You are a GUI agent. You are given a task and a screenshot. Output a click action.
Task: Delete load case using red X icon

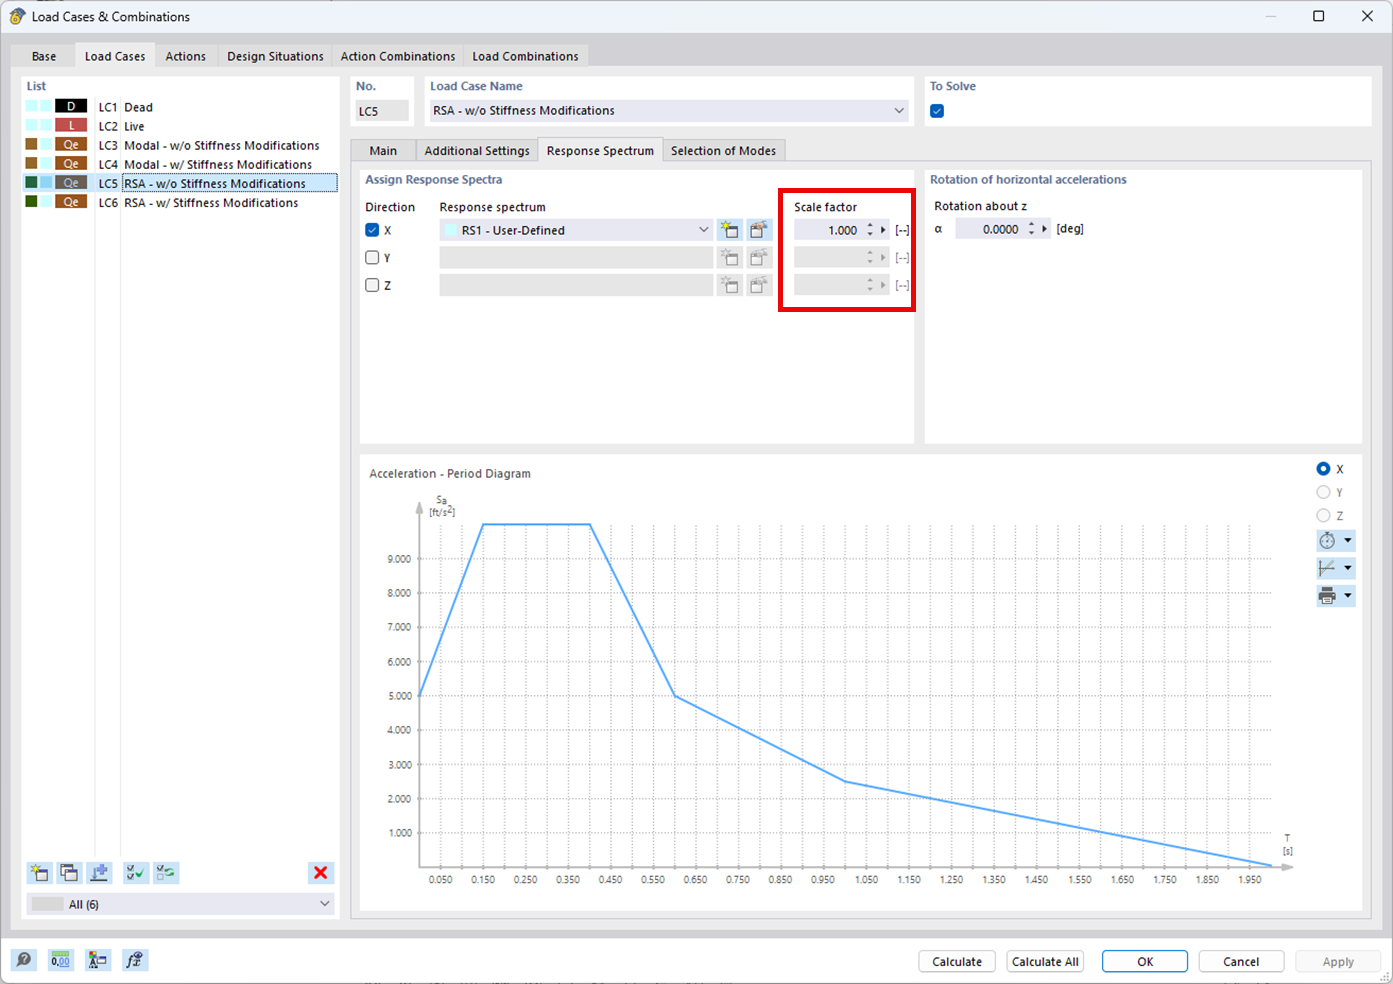click(x=321, y=872)
